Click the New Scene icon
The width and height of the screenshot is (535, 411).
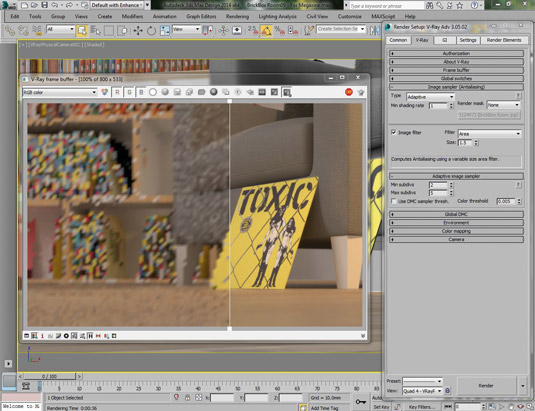(24, 5)
